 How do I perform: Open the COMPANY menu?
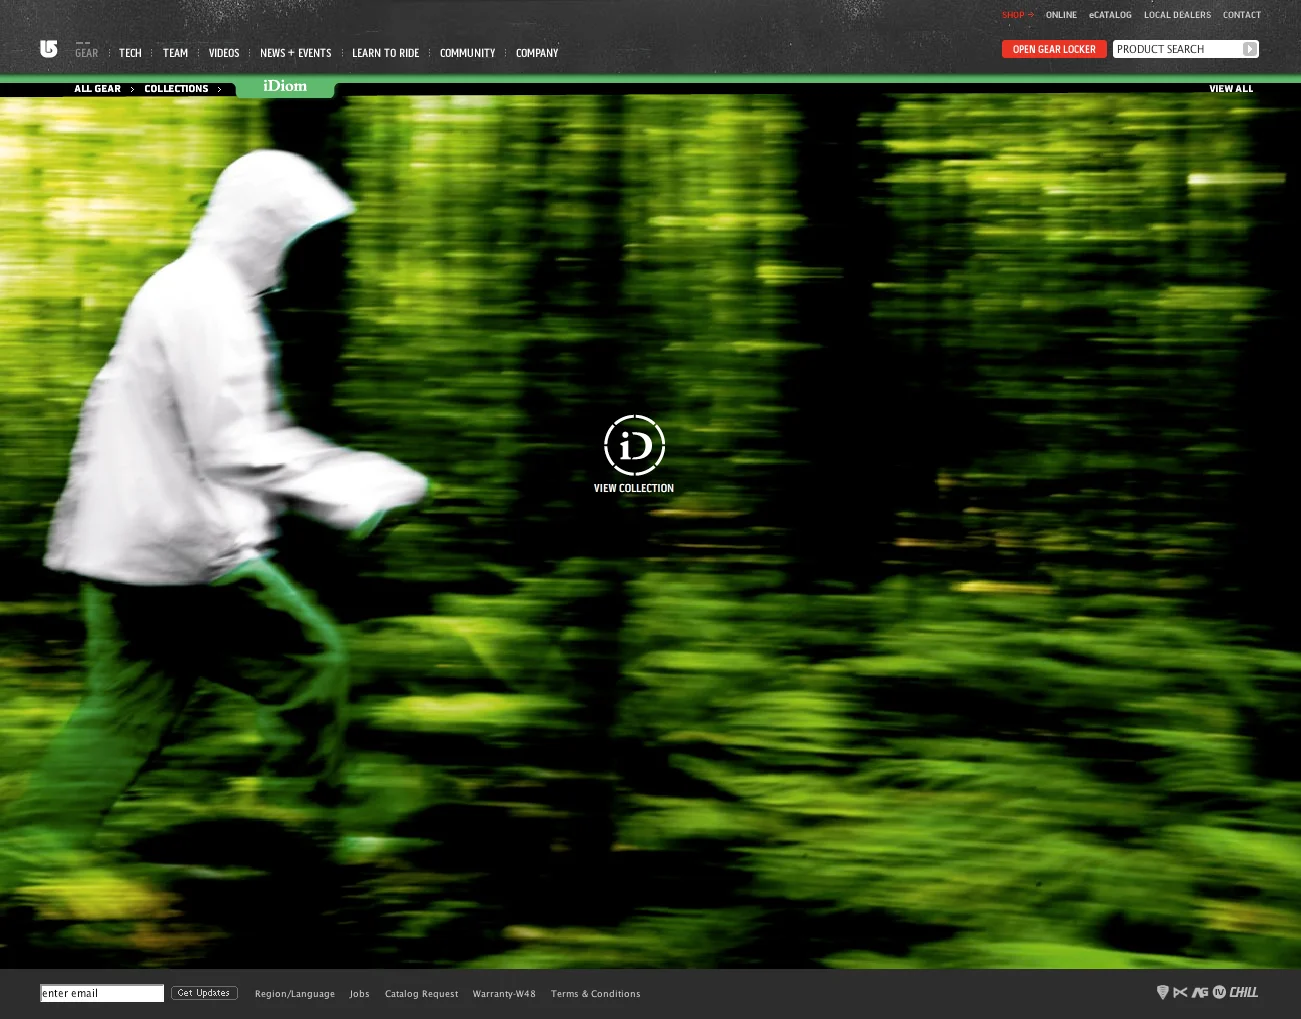[x=537, y=53]
